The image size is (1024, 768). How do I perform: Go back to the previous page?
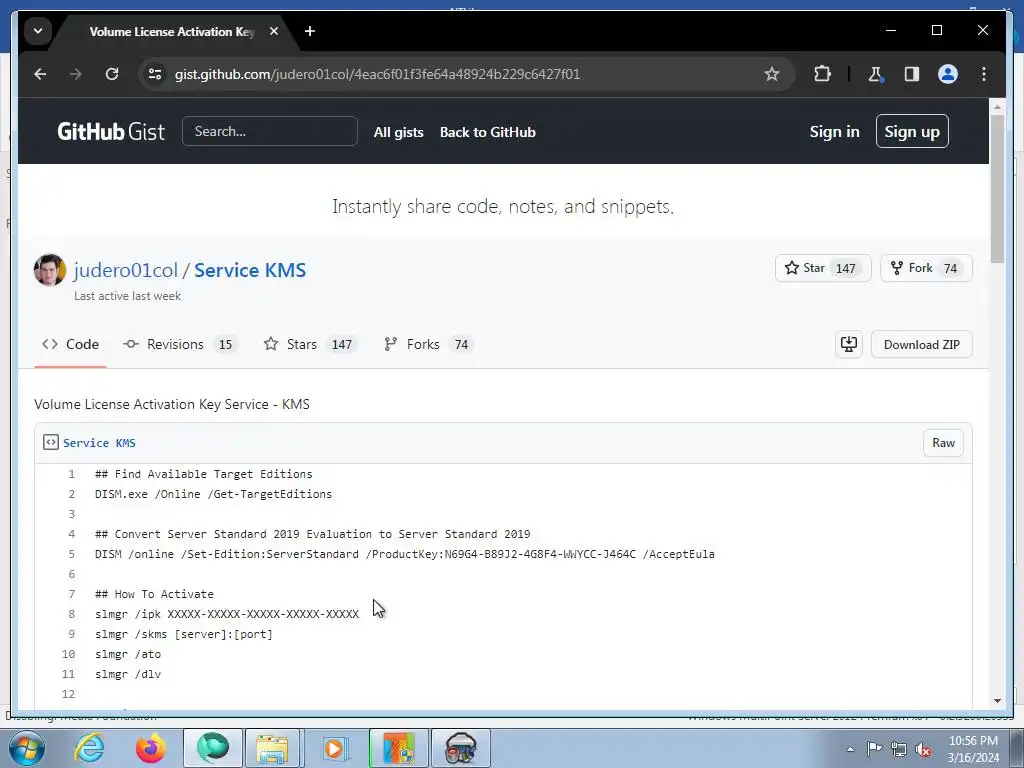(40, 74)
